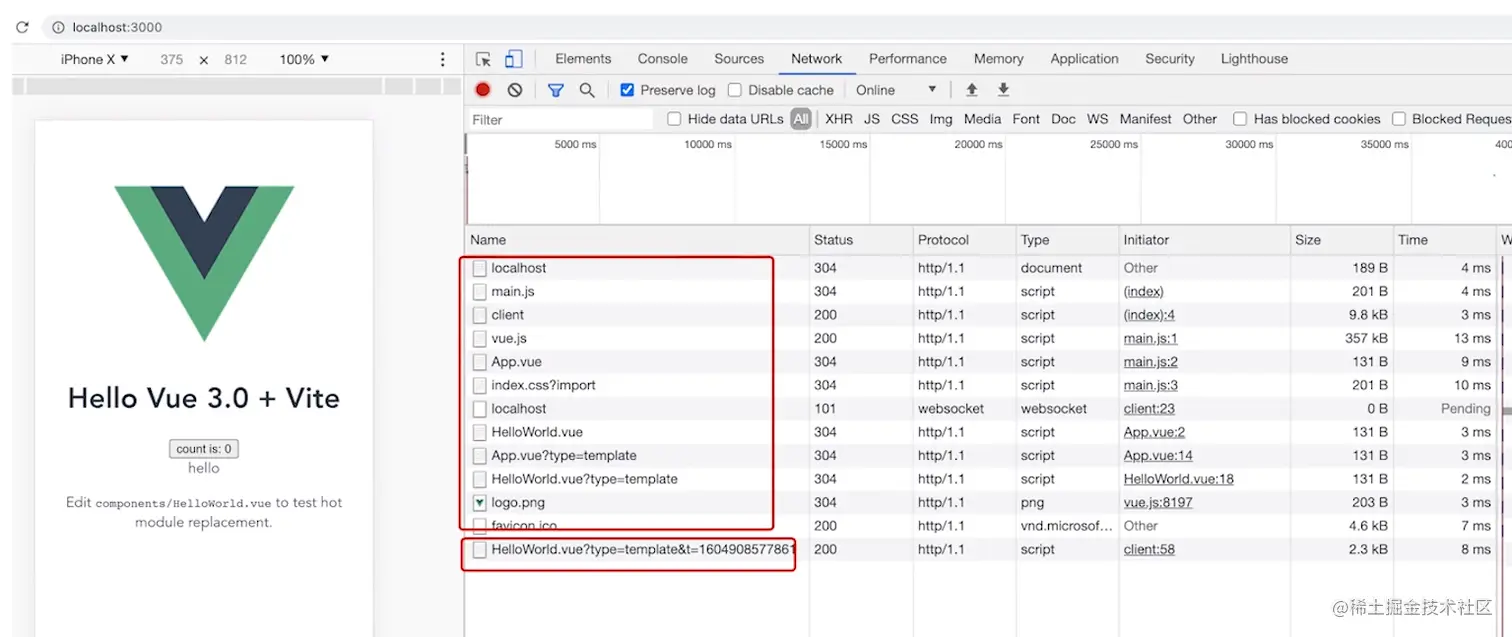The width and height of the screenshot is (1512, 637).
Task: Select the inspect element picker icon
Action: tap(484, 59)
